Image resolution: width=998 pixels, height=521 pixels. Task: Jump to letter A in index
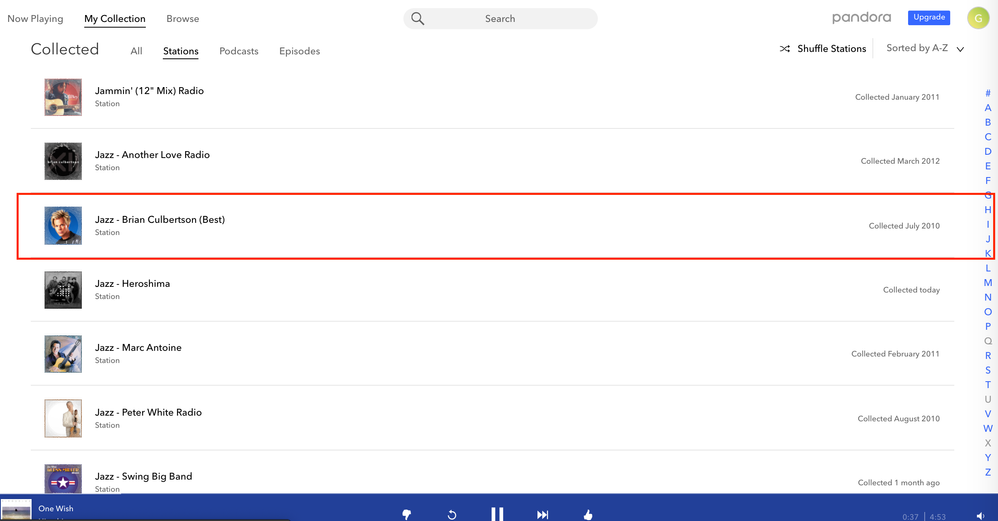coord(988,108)
